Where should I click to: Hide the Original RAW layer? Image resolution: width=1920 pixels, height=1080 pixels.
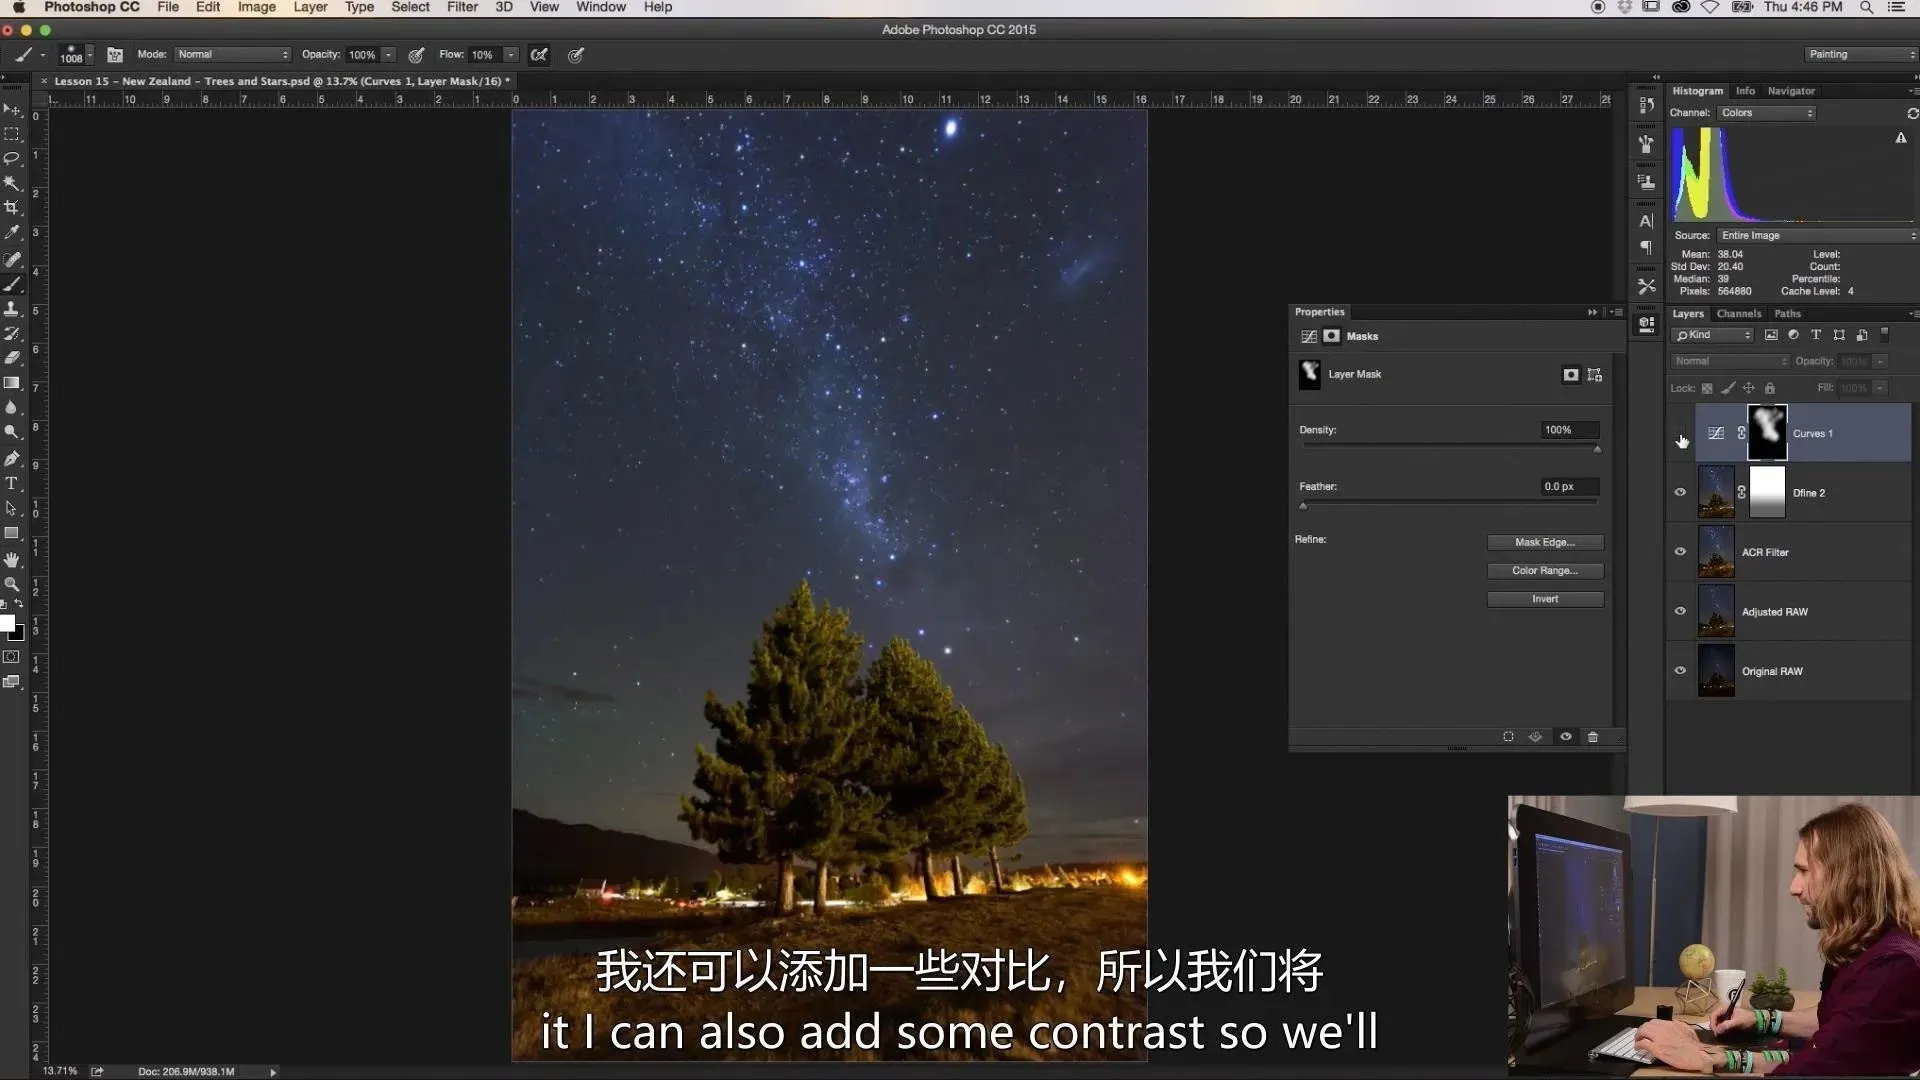(x=1680, y=671)
